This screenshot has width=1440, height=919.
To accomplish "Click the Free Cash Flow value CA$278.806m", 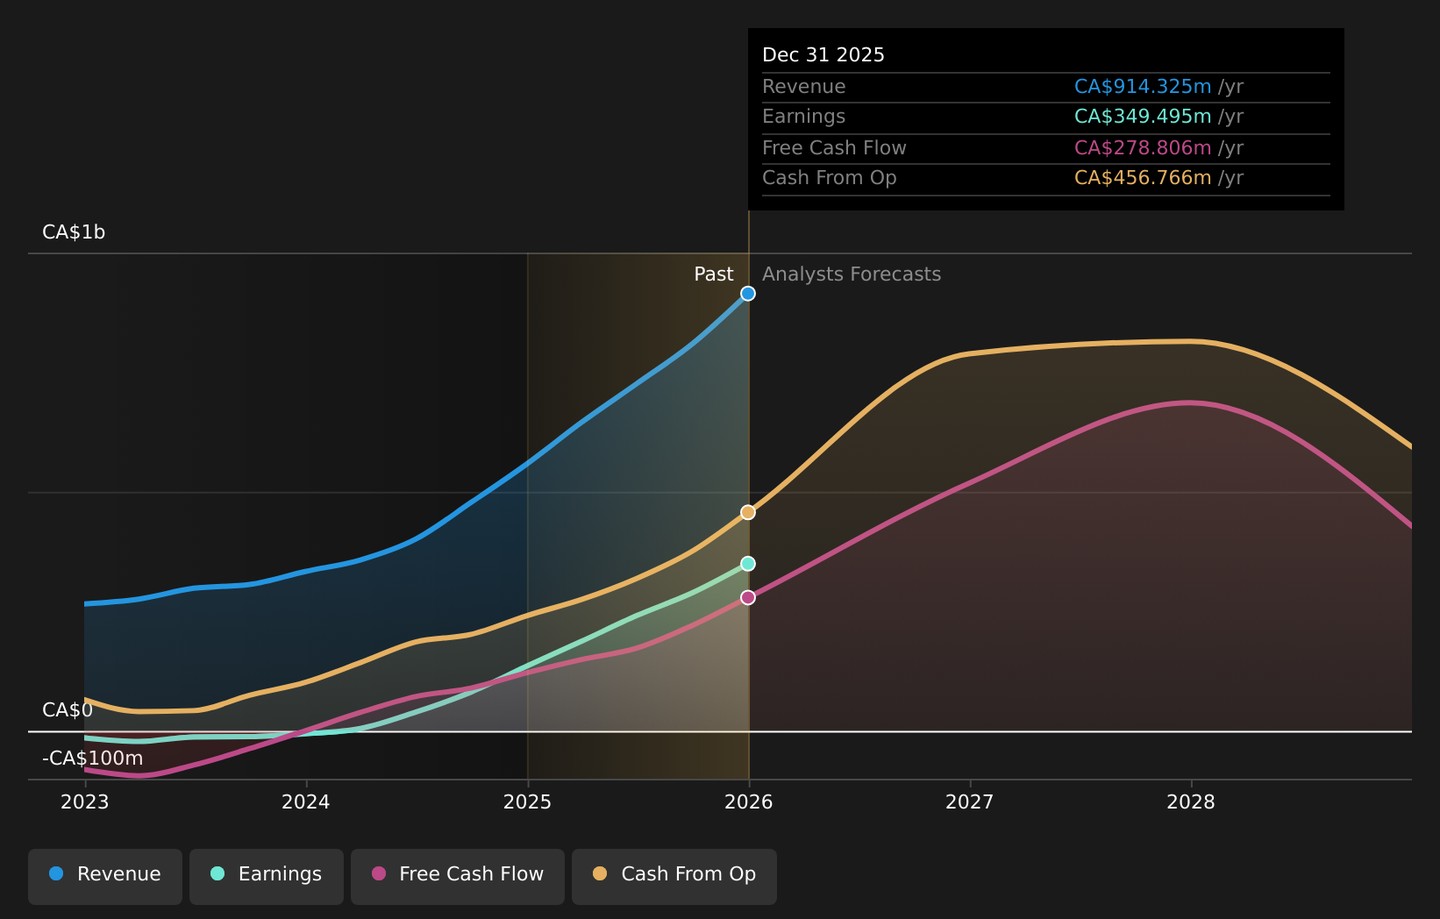I will (x=1143, y=148).
